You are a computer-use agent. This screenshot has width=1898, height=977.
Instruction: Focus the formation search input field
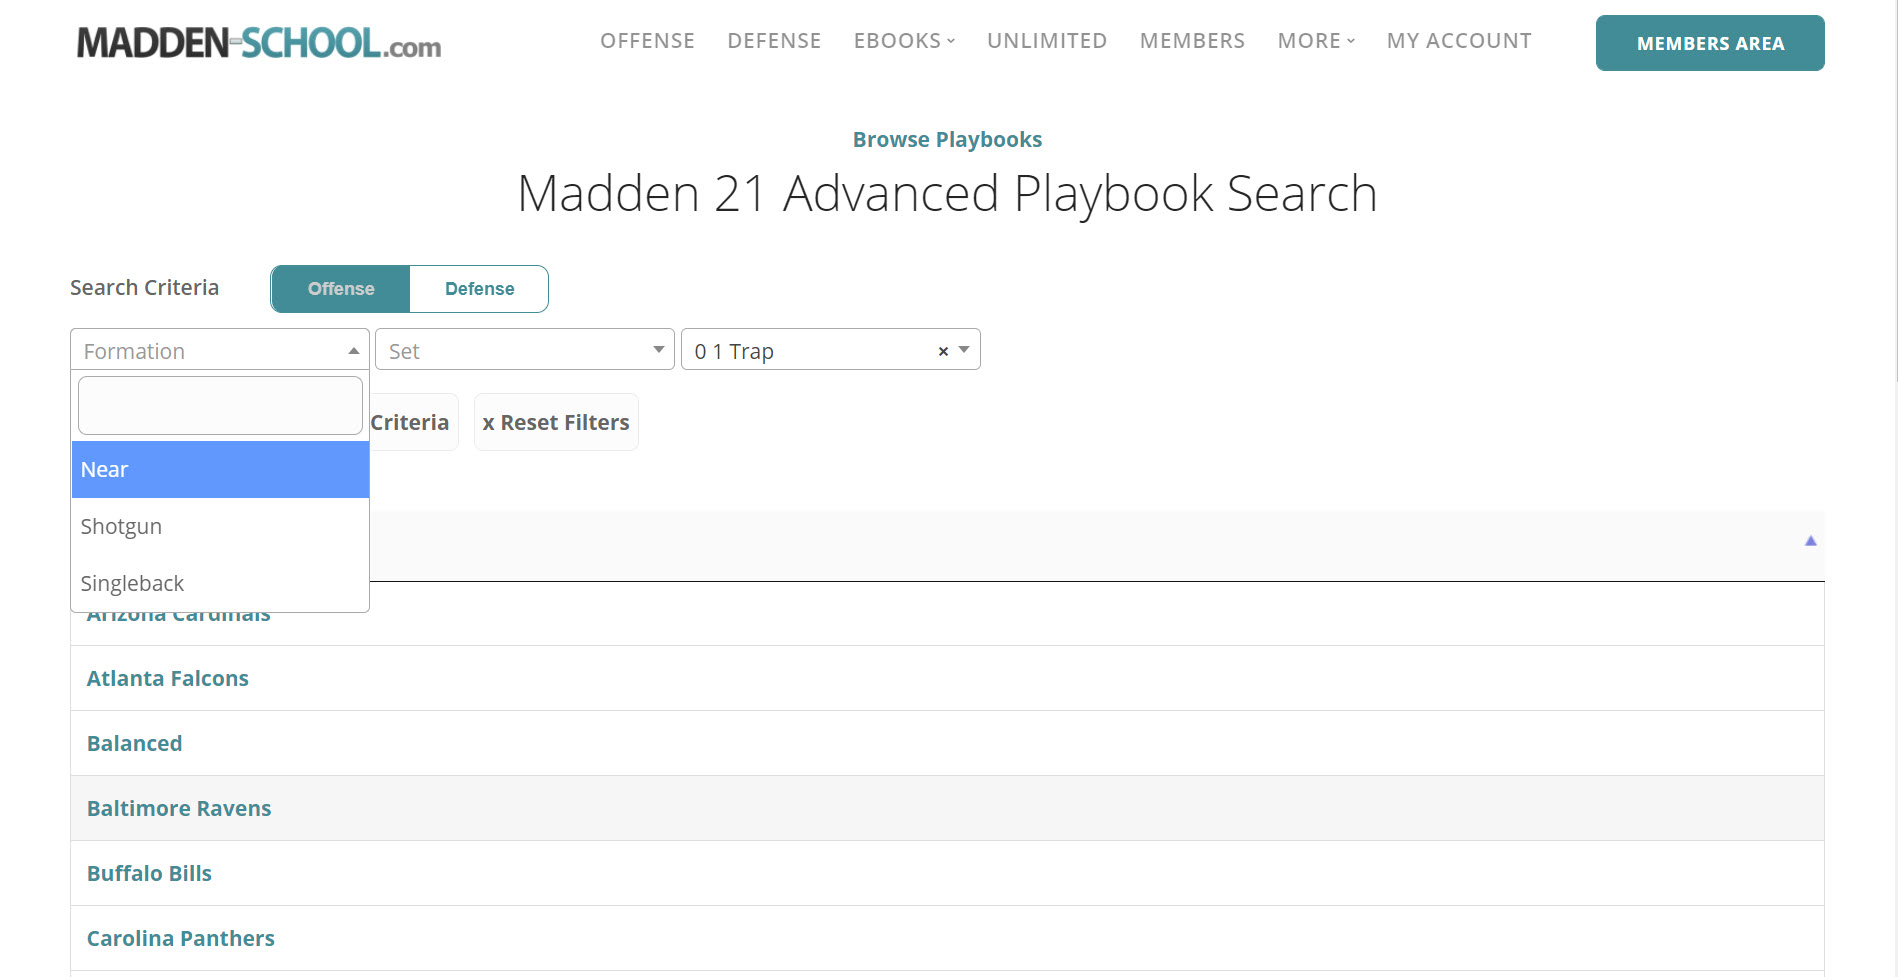220,405
